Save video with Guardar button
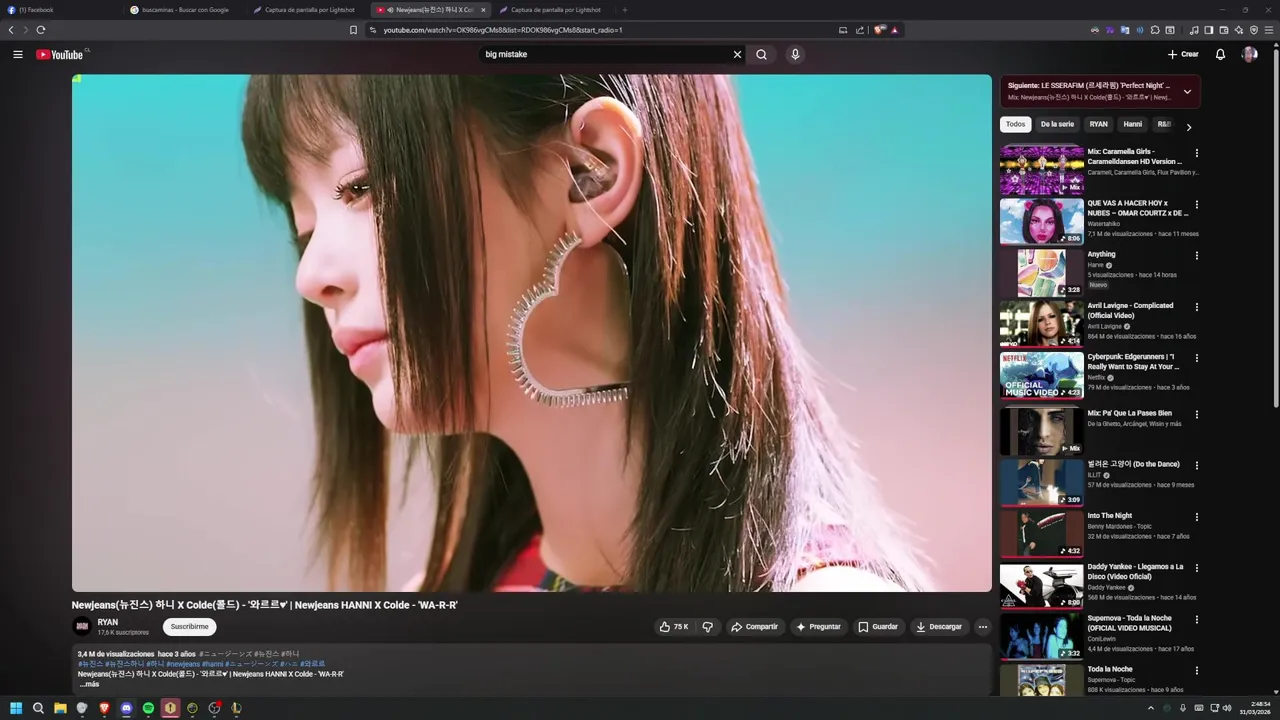The width and height of the screenshot is (1280, 720). click(x=878, y=627)
